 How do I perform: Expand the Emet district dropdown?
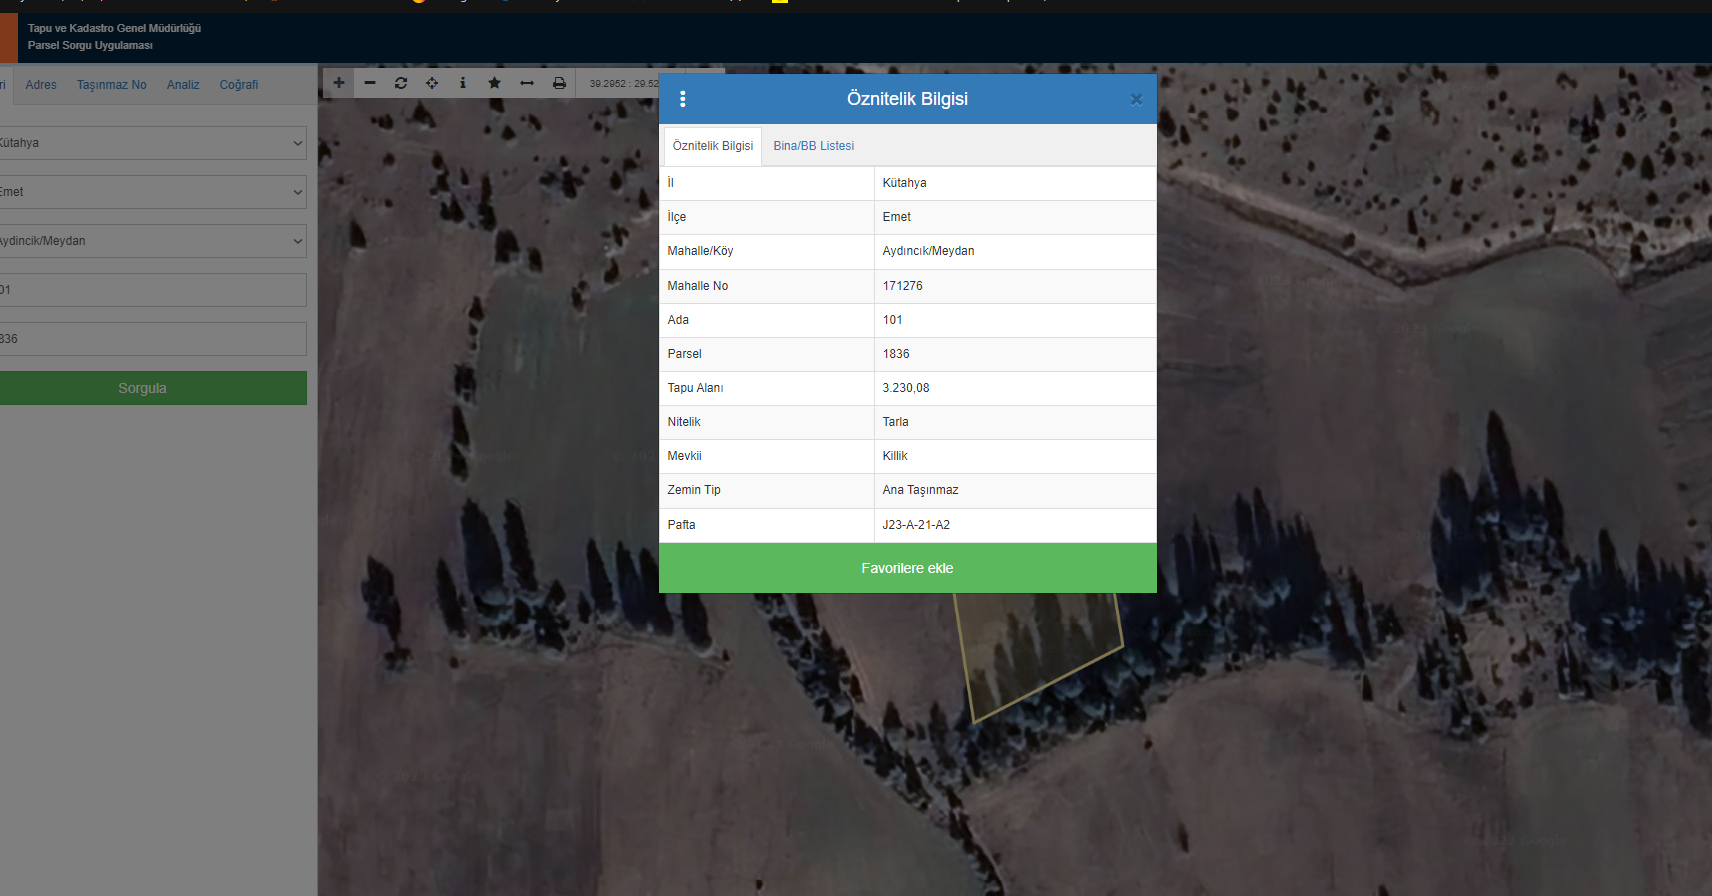[x=152, y=192]
